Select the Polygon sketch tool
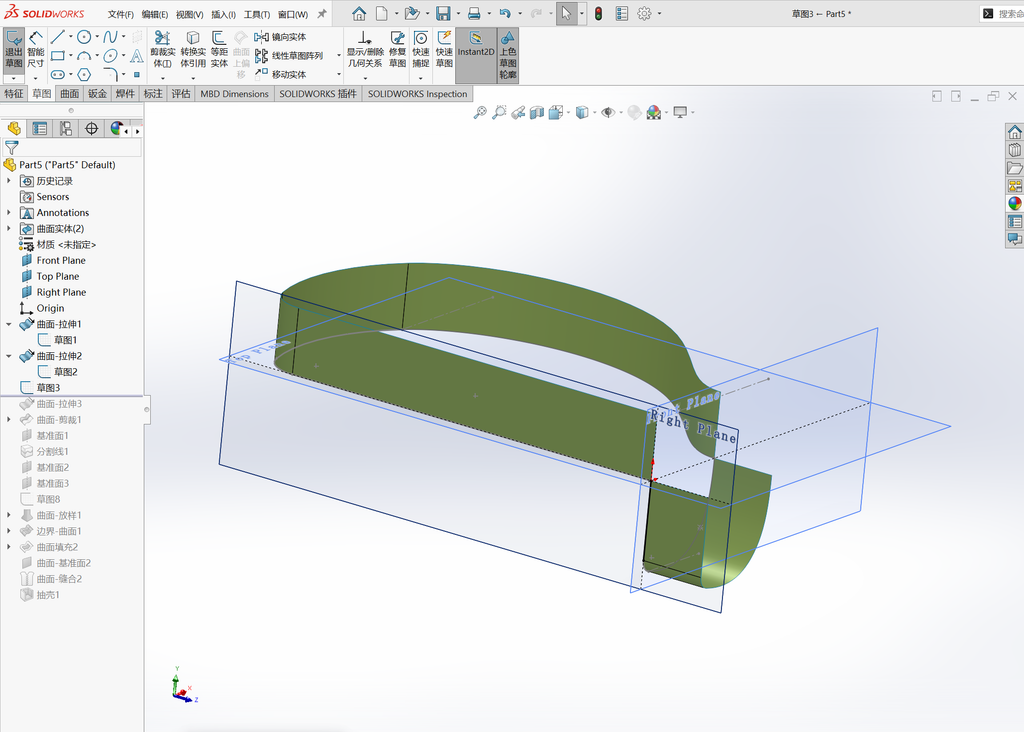 84,74
